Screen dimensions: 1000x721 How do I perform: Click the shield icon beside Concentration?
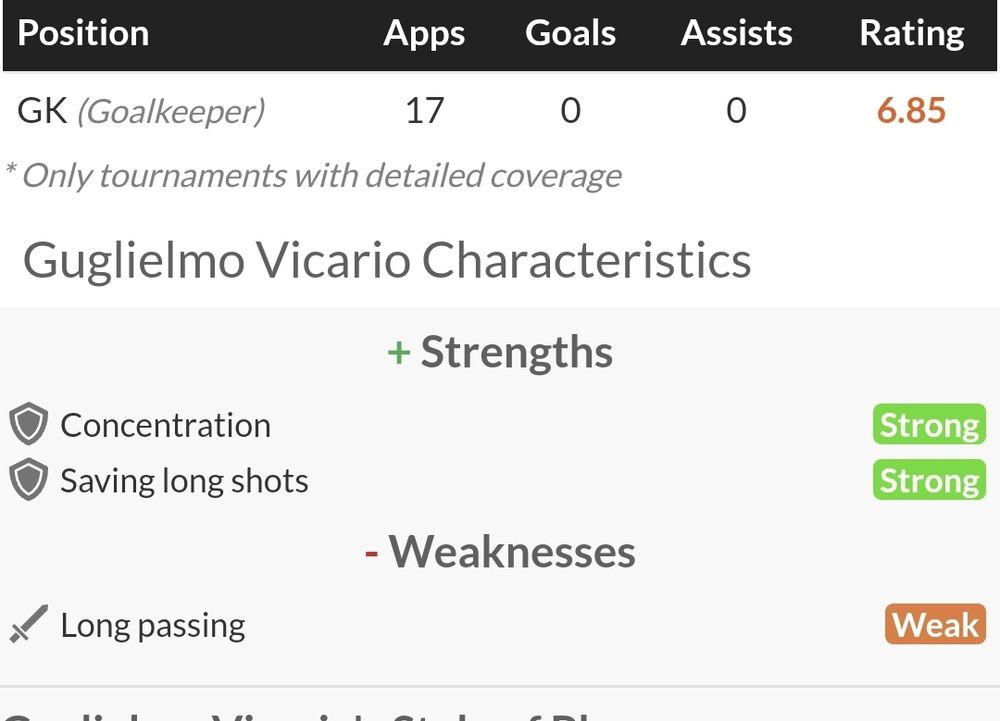pyautogui.click(x=29, y=424)
